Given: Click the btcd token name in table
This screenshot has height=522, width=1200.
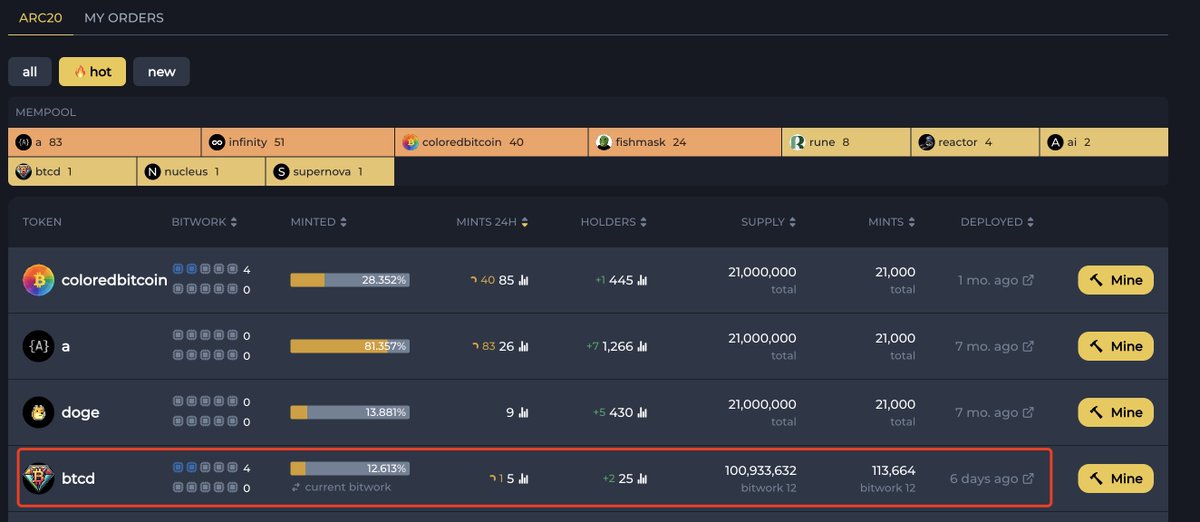Looking at the screenshot, I should 78,478.
